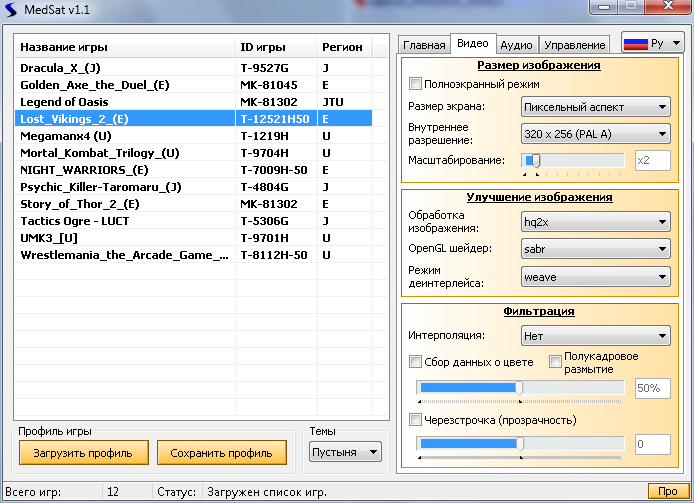
Task: Toggle Черезстрочка (прозрачность) checkbox
Action: tap(416, 419)
